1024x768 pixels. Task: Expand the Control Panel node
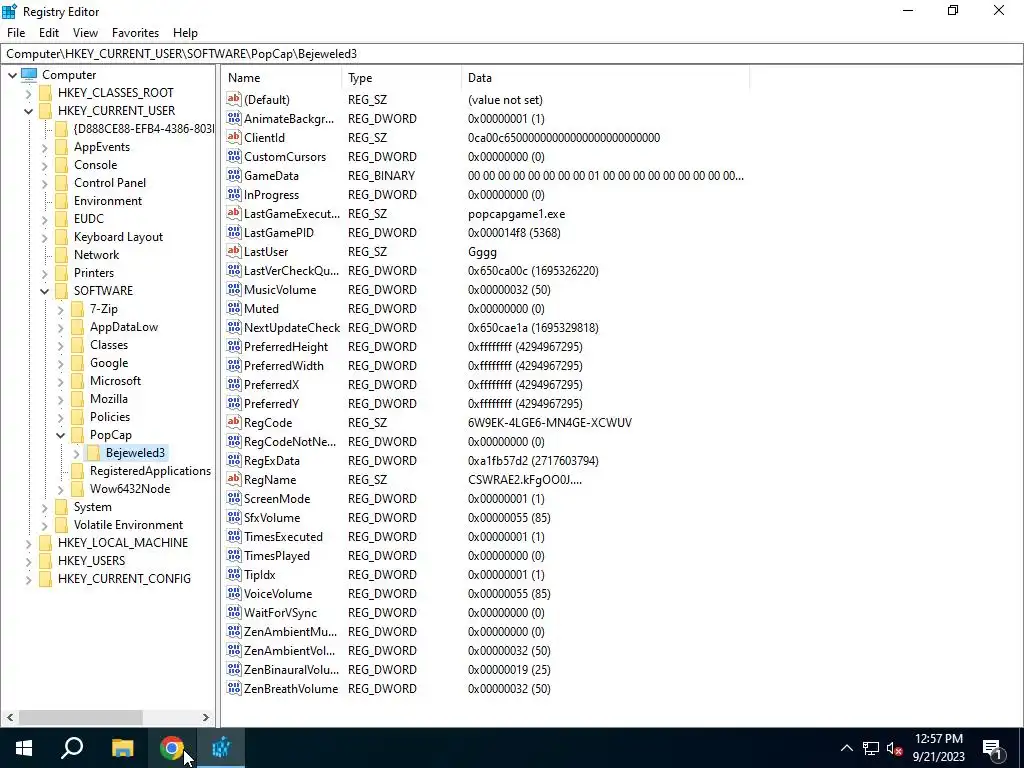44,183
